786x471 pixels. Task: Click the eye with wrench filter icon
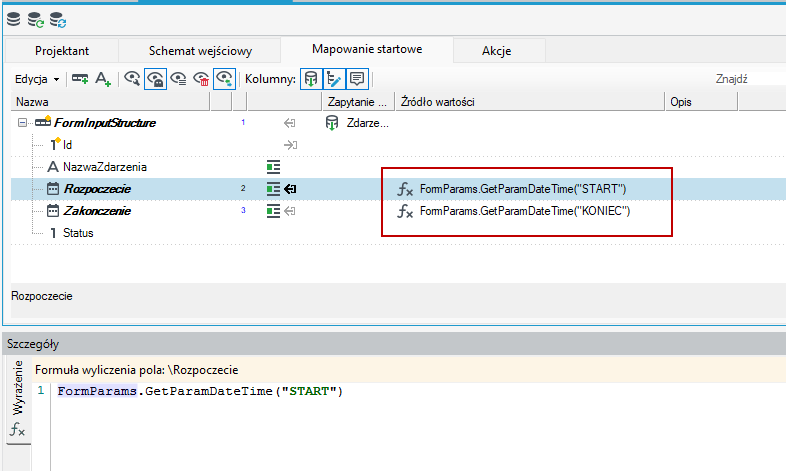[132, 79]
